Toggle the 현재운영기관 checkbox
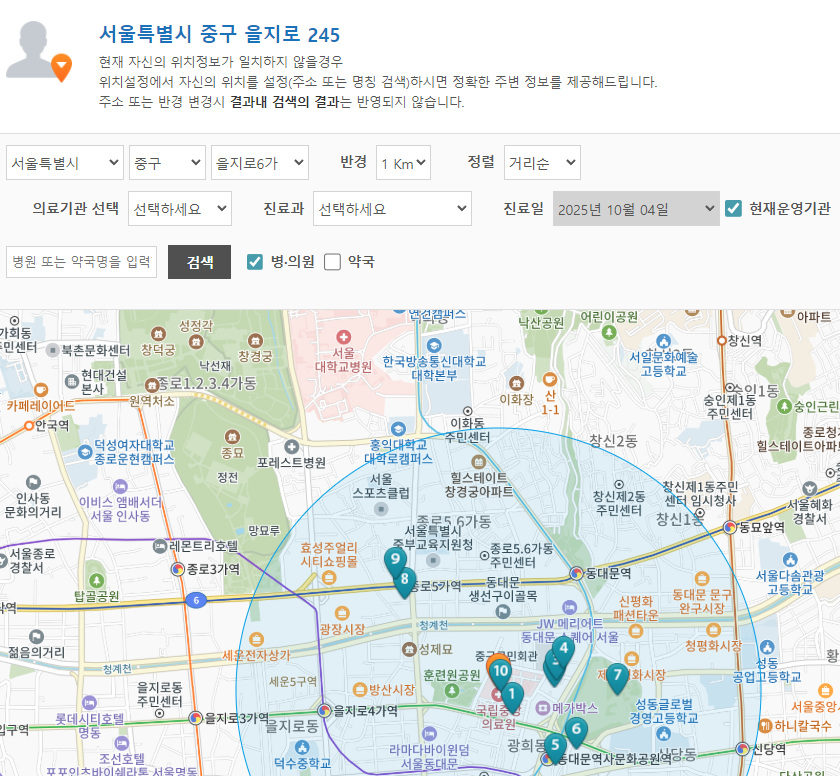 [x=733, y=208]
